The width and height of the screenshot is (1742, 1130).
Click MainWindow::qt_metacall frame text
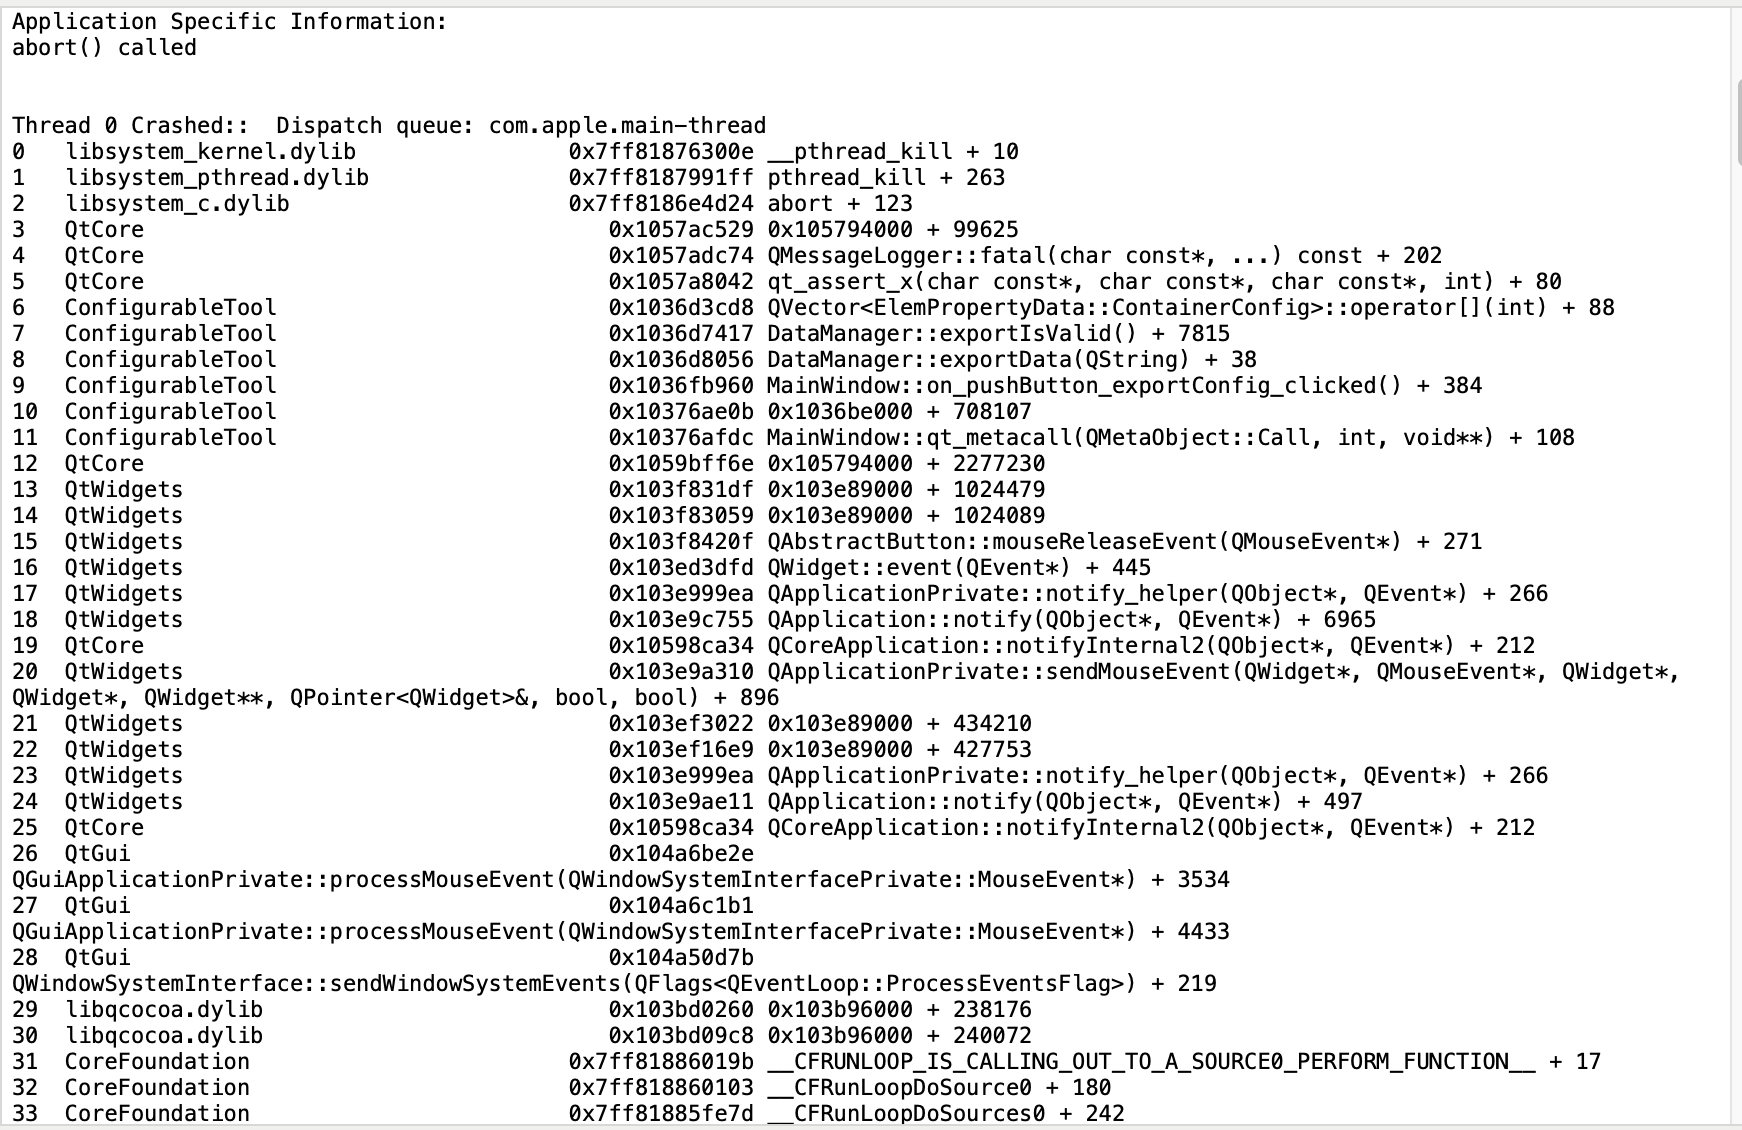(x=1171, y=438)
